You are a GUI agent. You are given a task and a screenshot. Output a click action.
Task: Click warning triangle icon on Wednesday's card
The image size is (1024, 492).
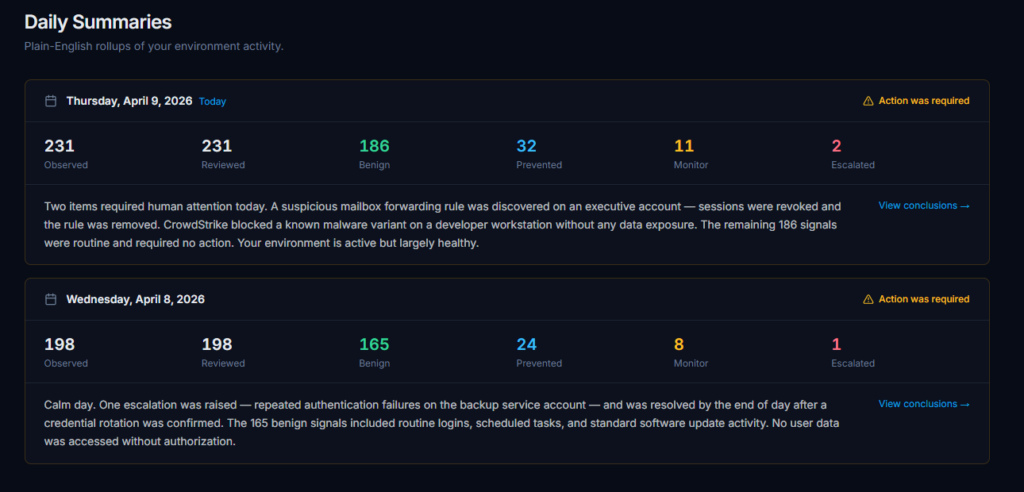tap(868, 299)
